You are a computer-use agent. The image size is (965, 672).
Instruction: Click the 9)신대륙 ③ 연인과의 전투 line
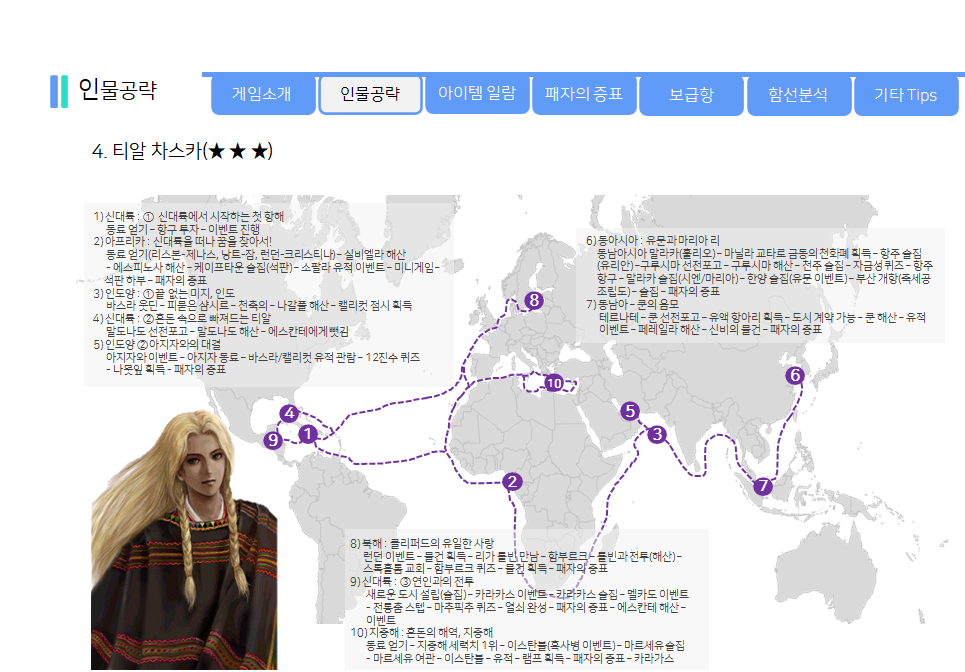coord(412,582)
